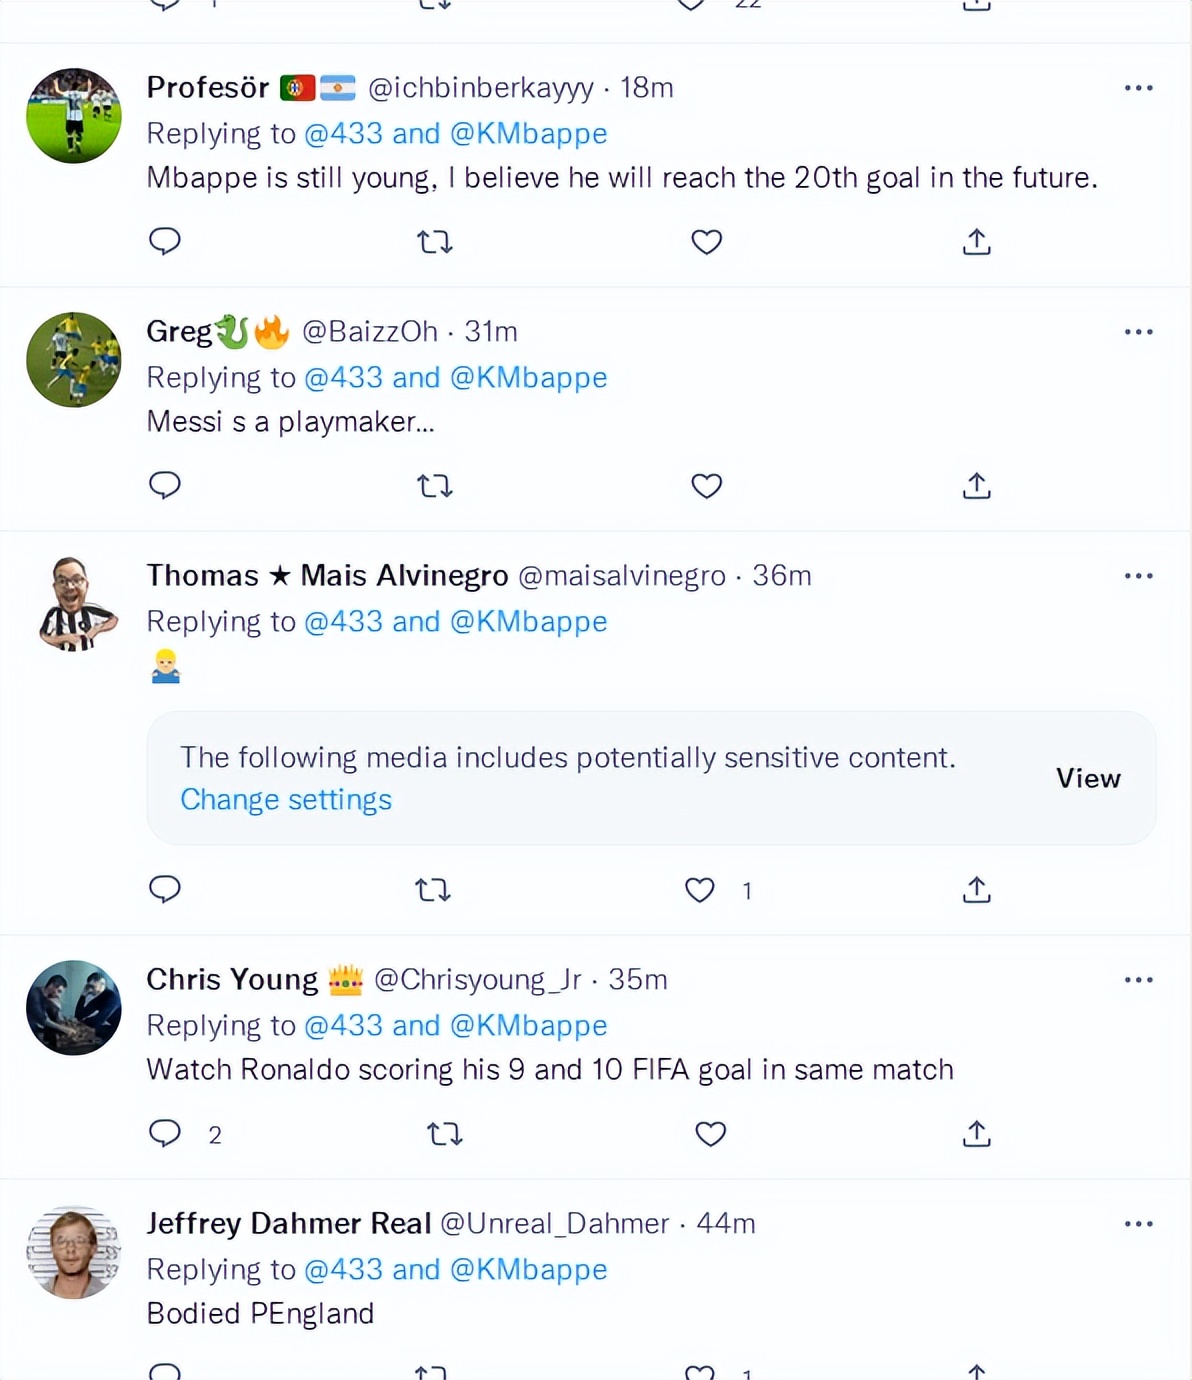Share Greg's 'Messi s a playmaker' tweet
The width and height of the screenshot is (1192, 1380).
tap(976, 486)
